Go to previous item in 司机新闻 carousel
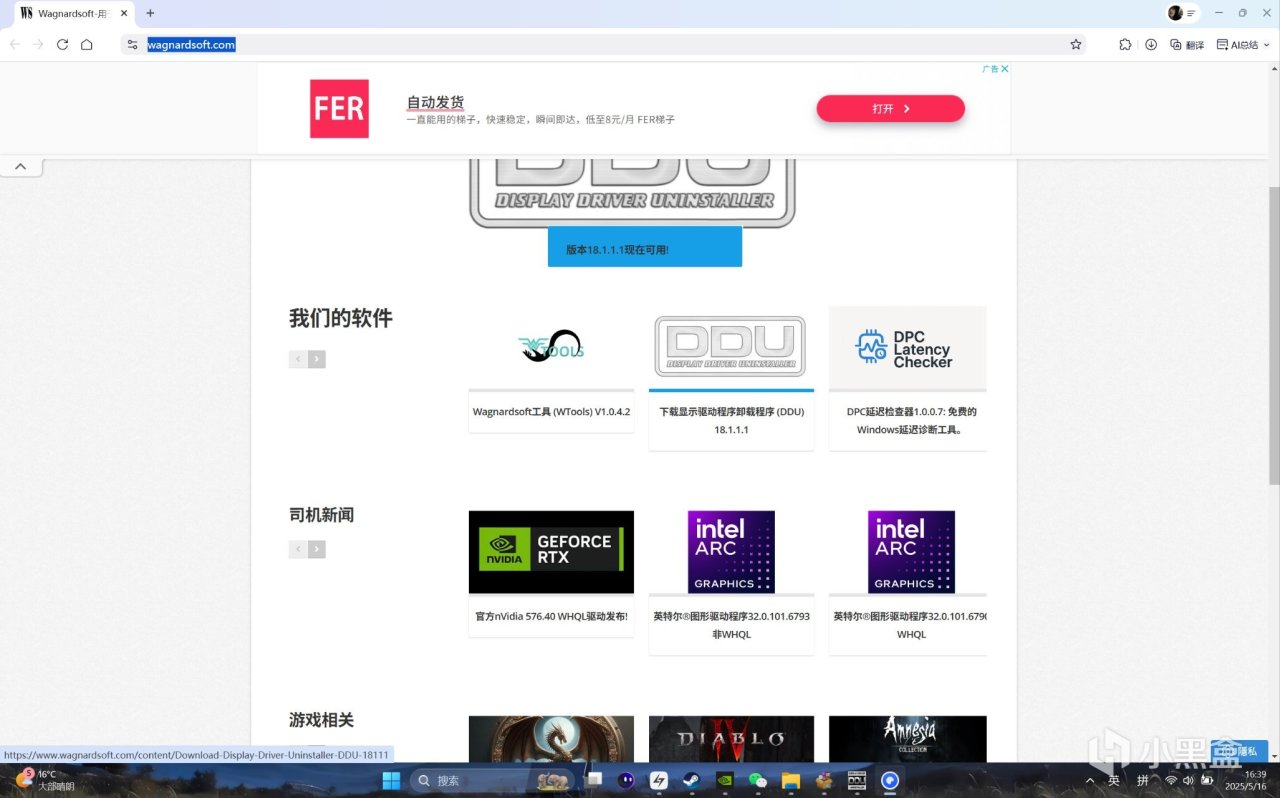Viewport: 1280px width, 798px height. click(298, 549)
